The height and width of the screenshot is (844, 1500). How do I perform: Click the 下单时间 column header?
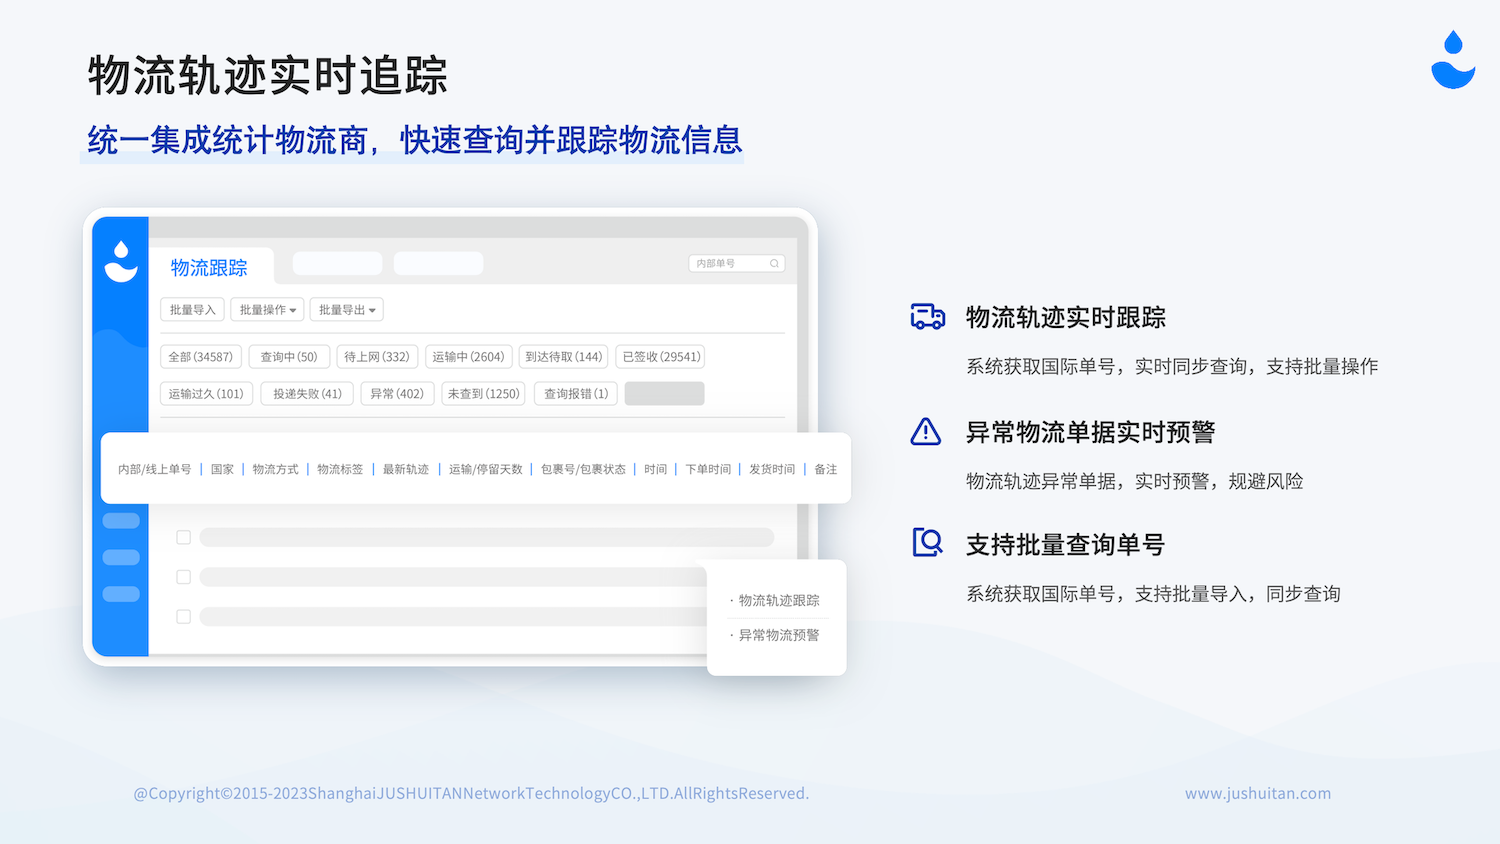click(708, 469)
